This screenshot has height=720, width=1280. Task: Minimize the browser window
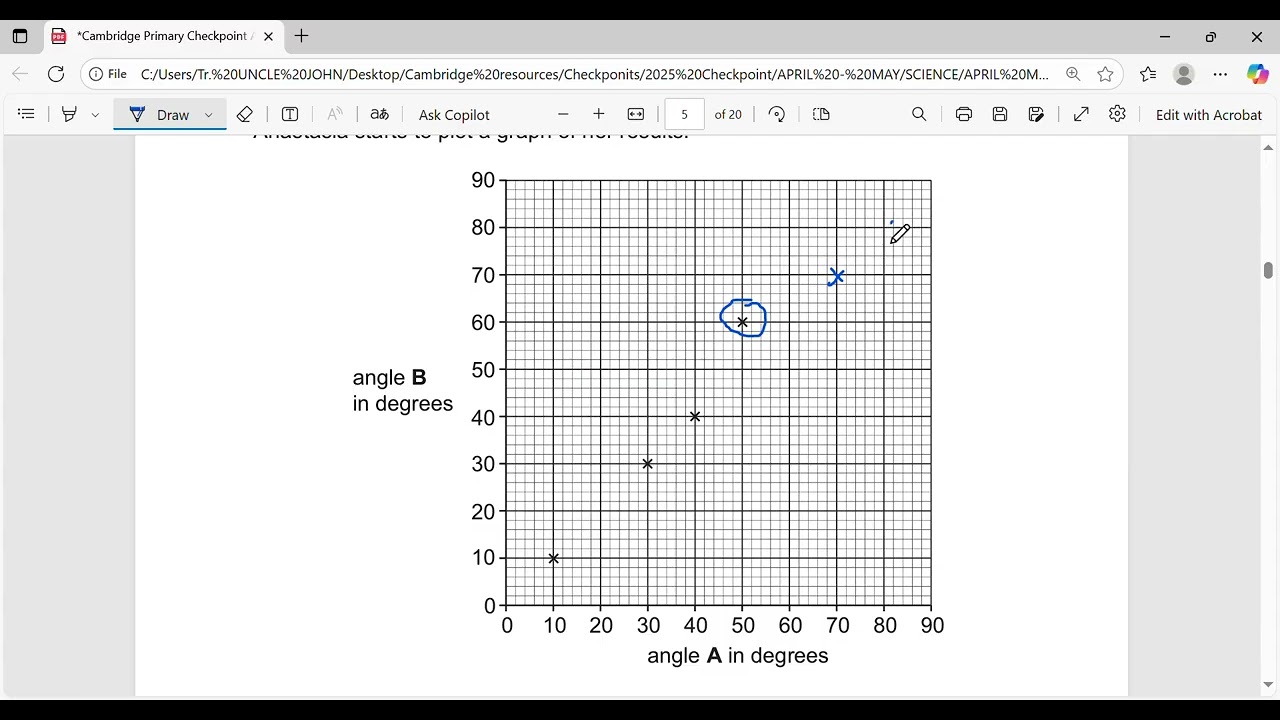click(1165, 37)
